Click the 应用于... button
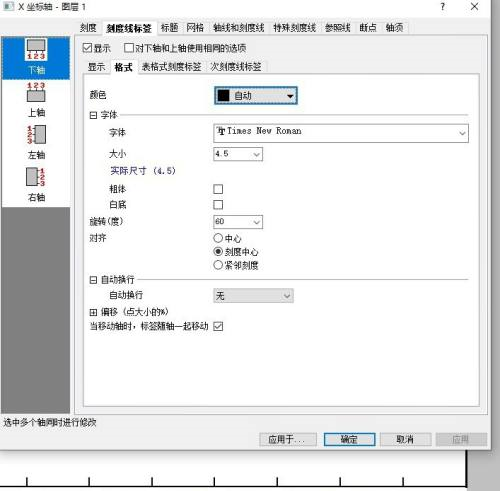 288,439
